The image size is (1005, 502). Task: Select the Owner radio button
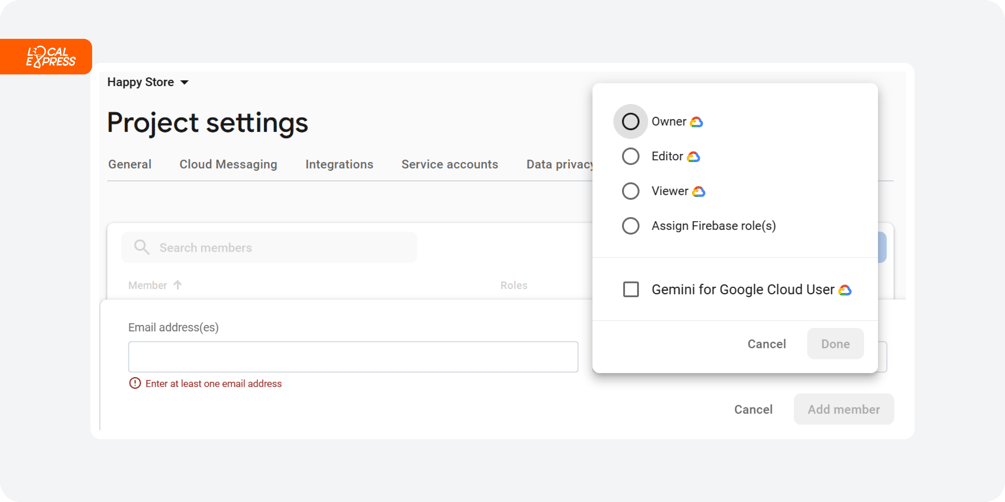coord(631,122)
